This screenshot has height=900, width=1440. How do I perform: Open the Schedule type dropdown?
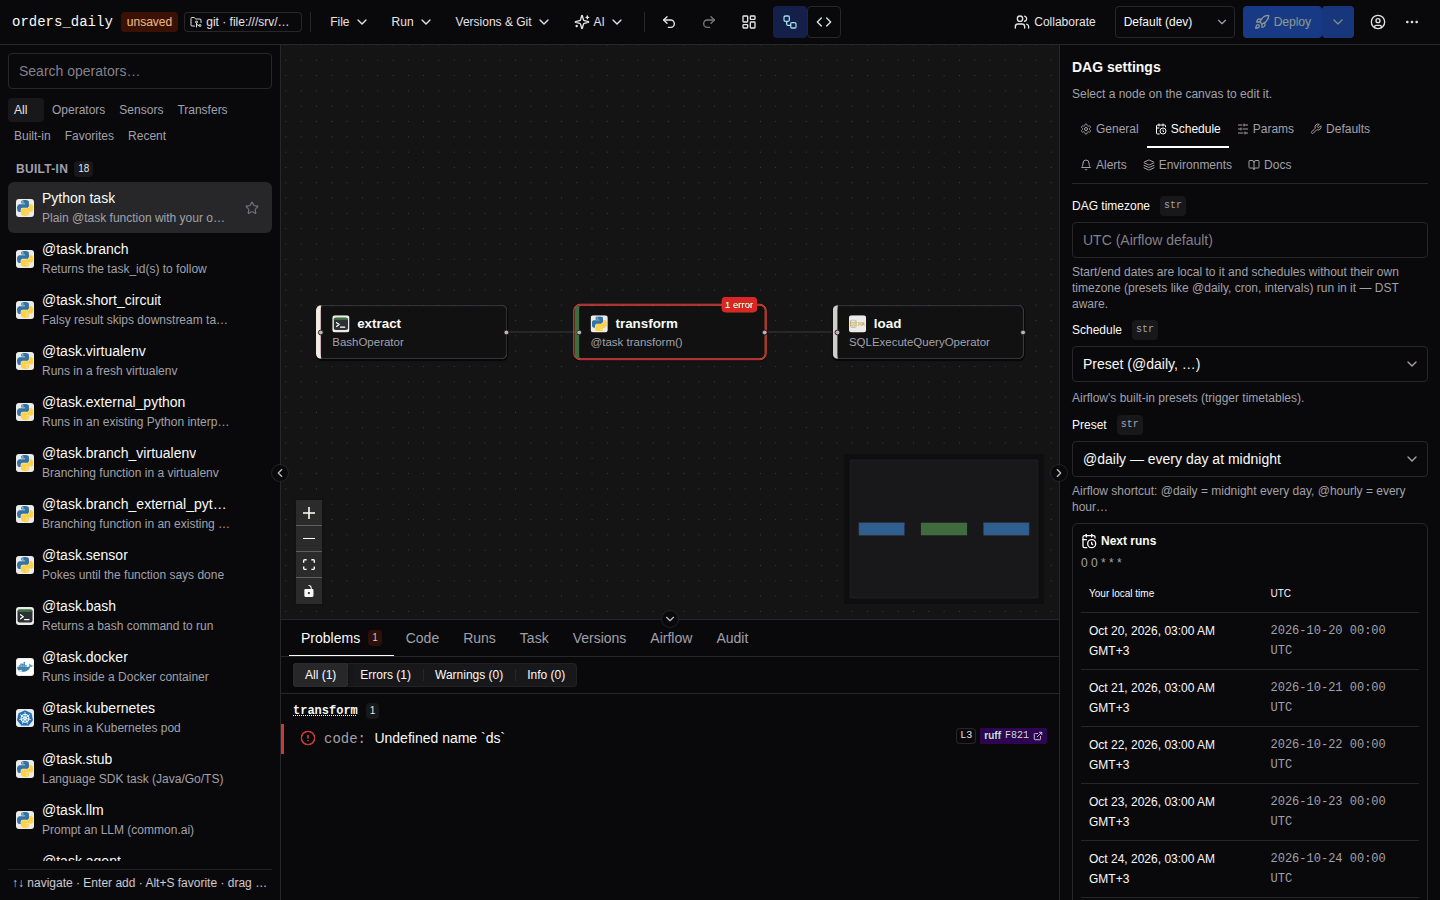click(x=1250, y=364)
